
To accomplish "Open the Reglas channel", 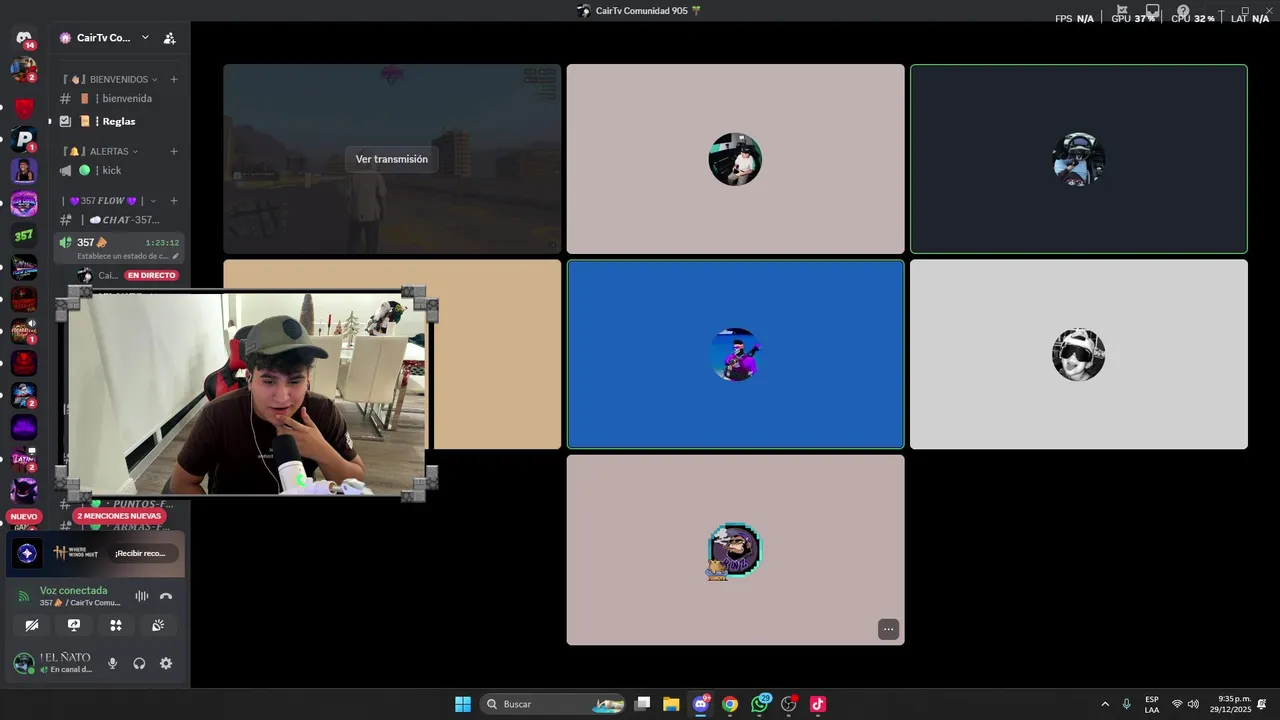I will [x=118, y=121].
